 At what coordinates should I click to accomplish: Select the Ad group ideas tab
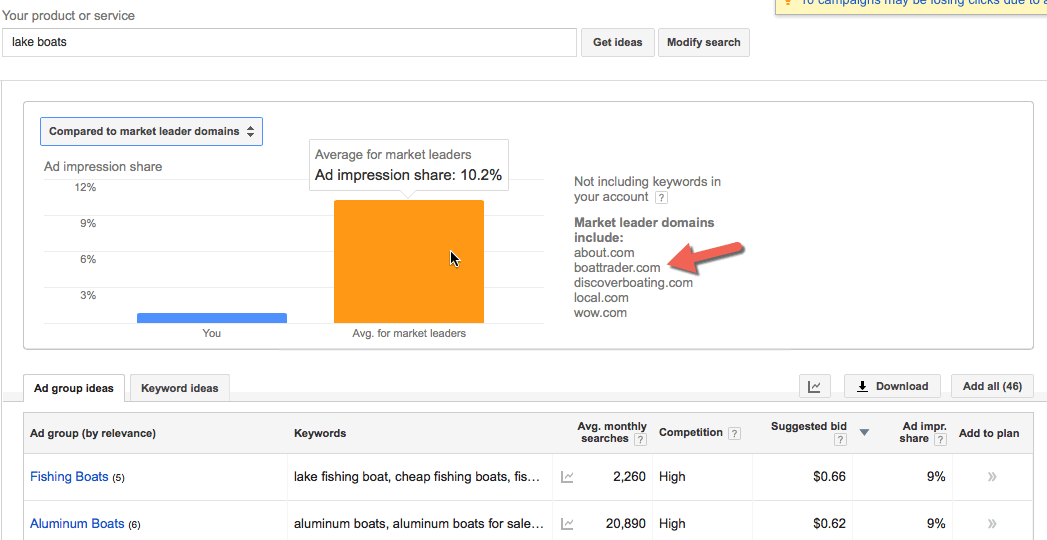point(74,388)
